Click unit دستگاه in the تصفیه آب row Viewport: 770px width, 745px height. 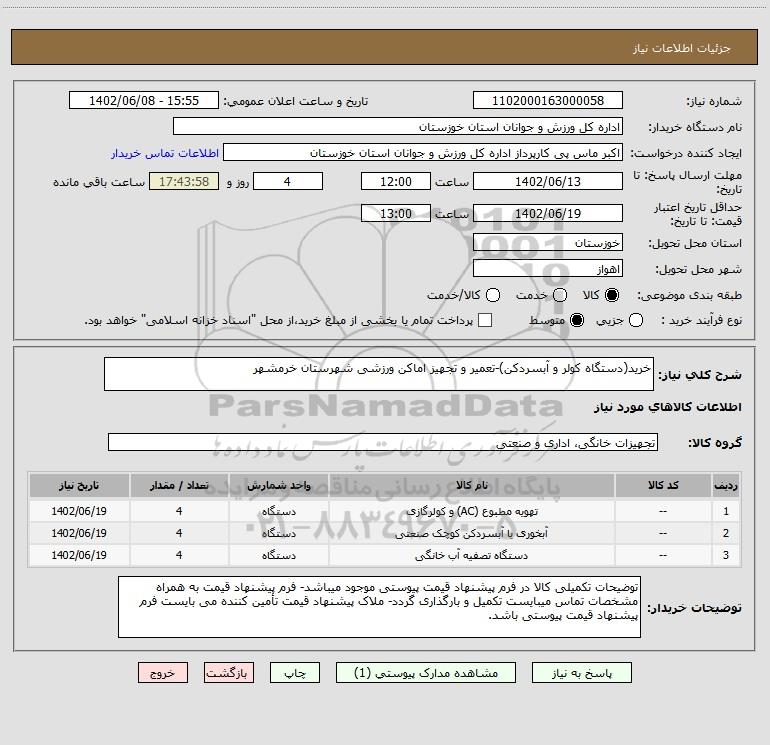(x=278, y=555)
